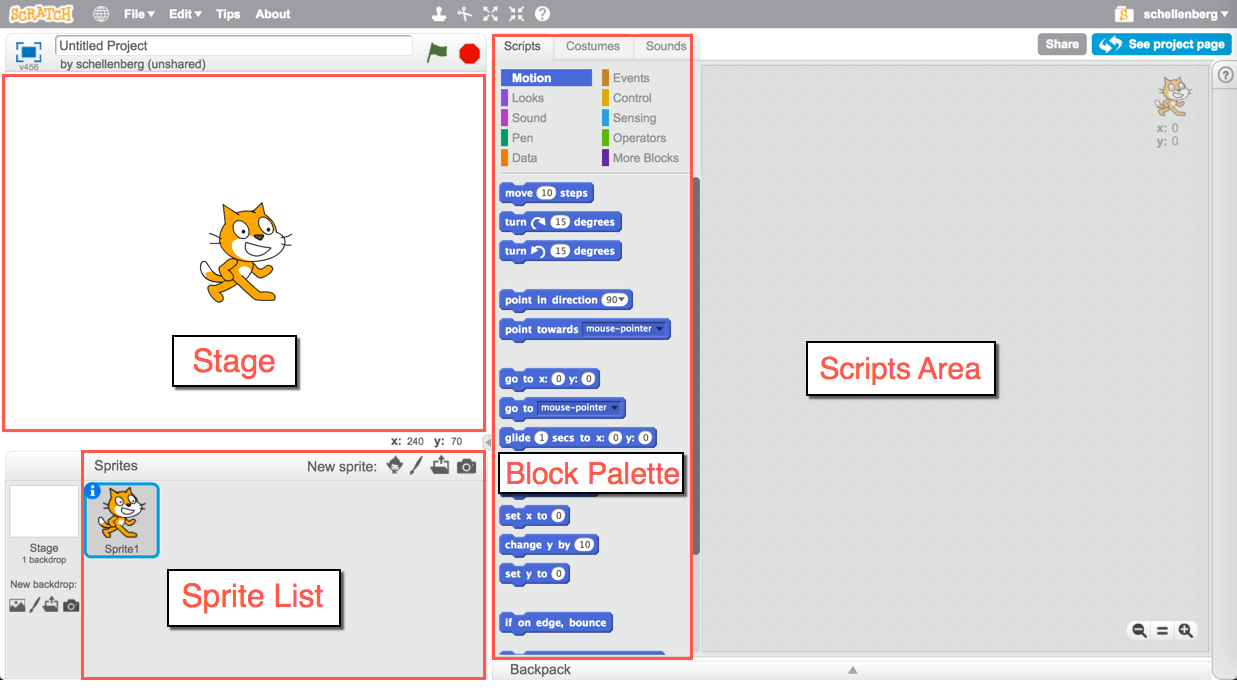Zoom in the scripts area
Image resolution: width=1237 pixels, height=697 pixels.
point(1185,630)
